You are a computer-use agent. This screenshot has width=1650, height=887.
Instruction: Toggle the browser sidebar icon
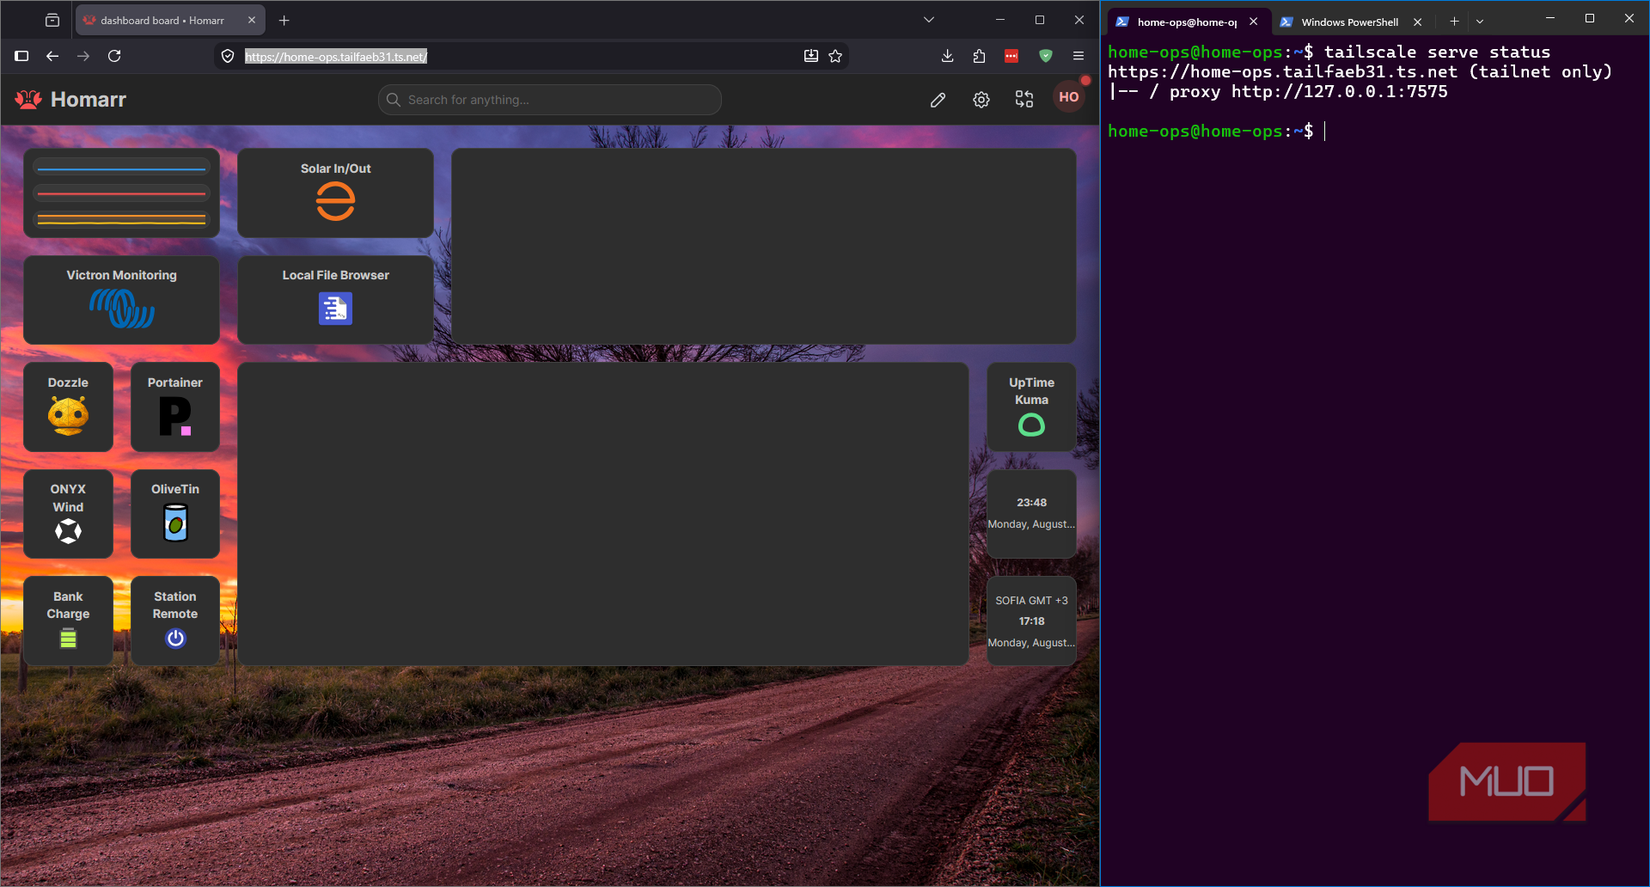pyautogui.click(x=21, y=56)
